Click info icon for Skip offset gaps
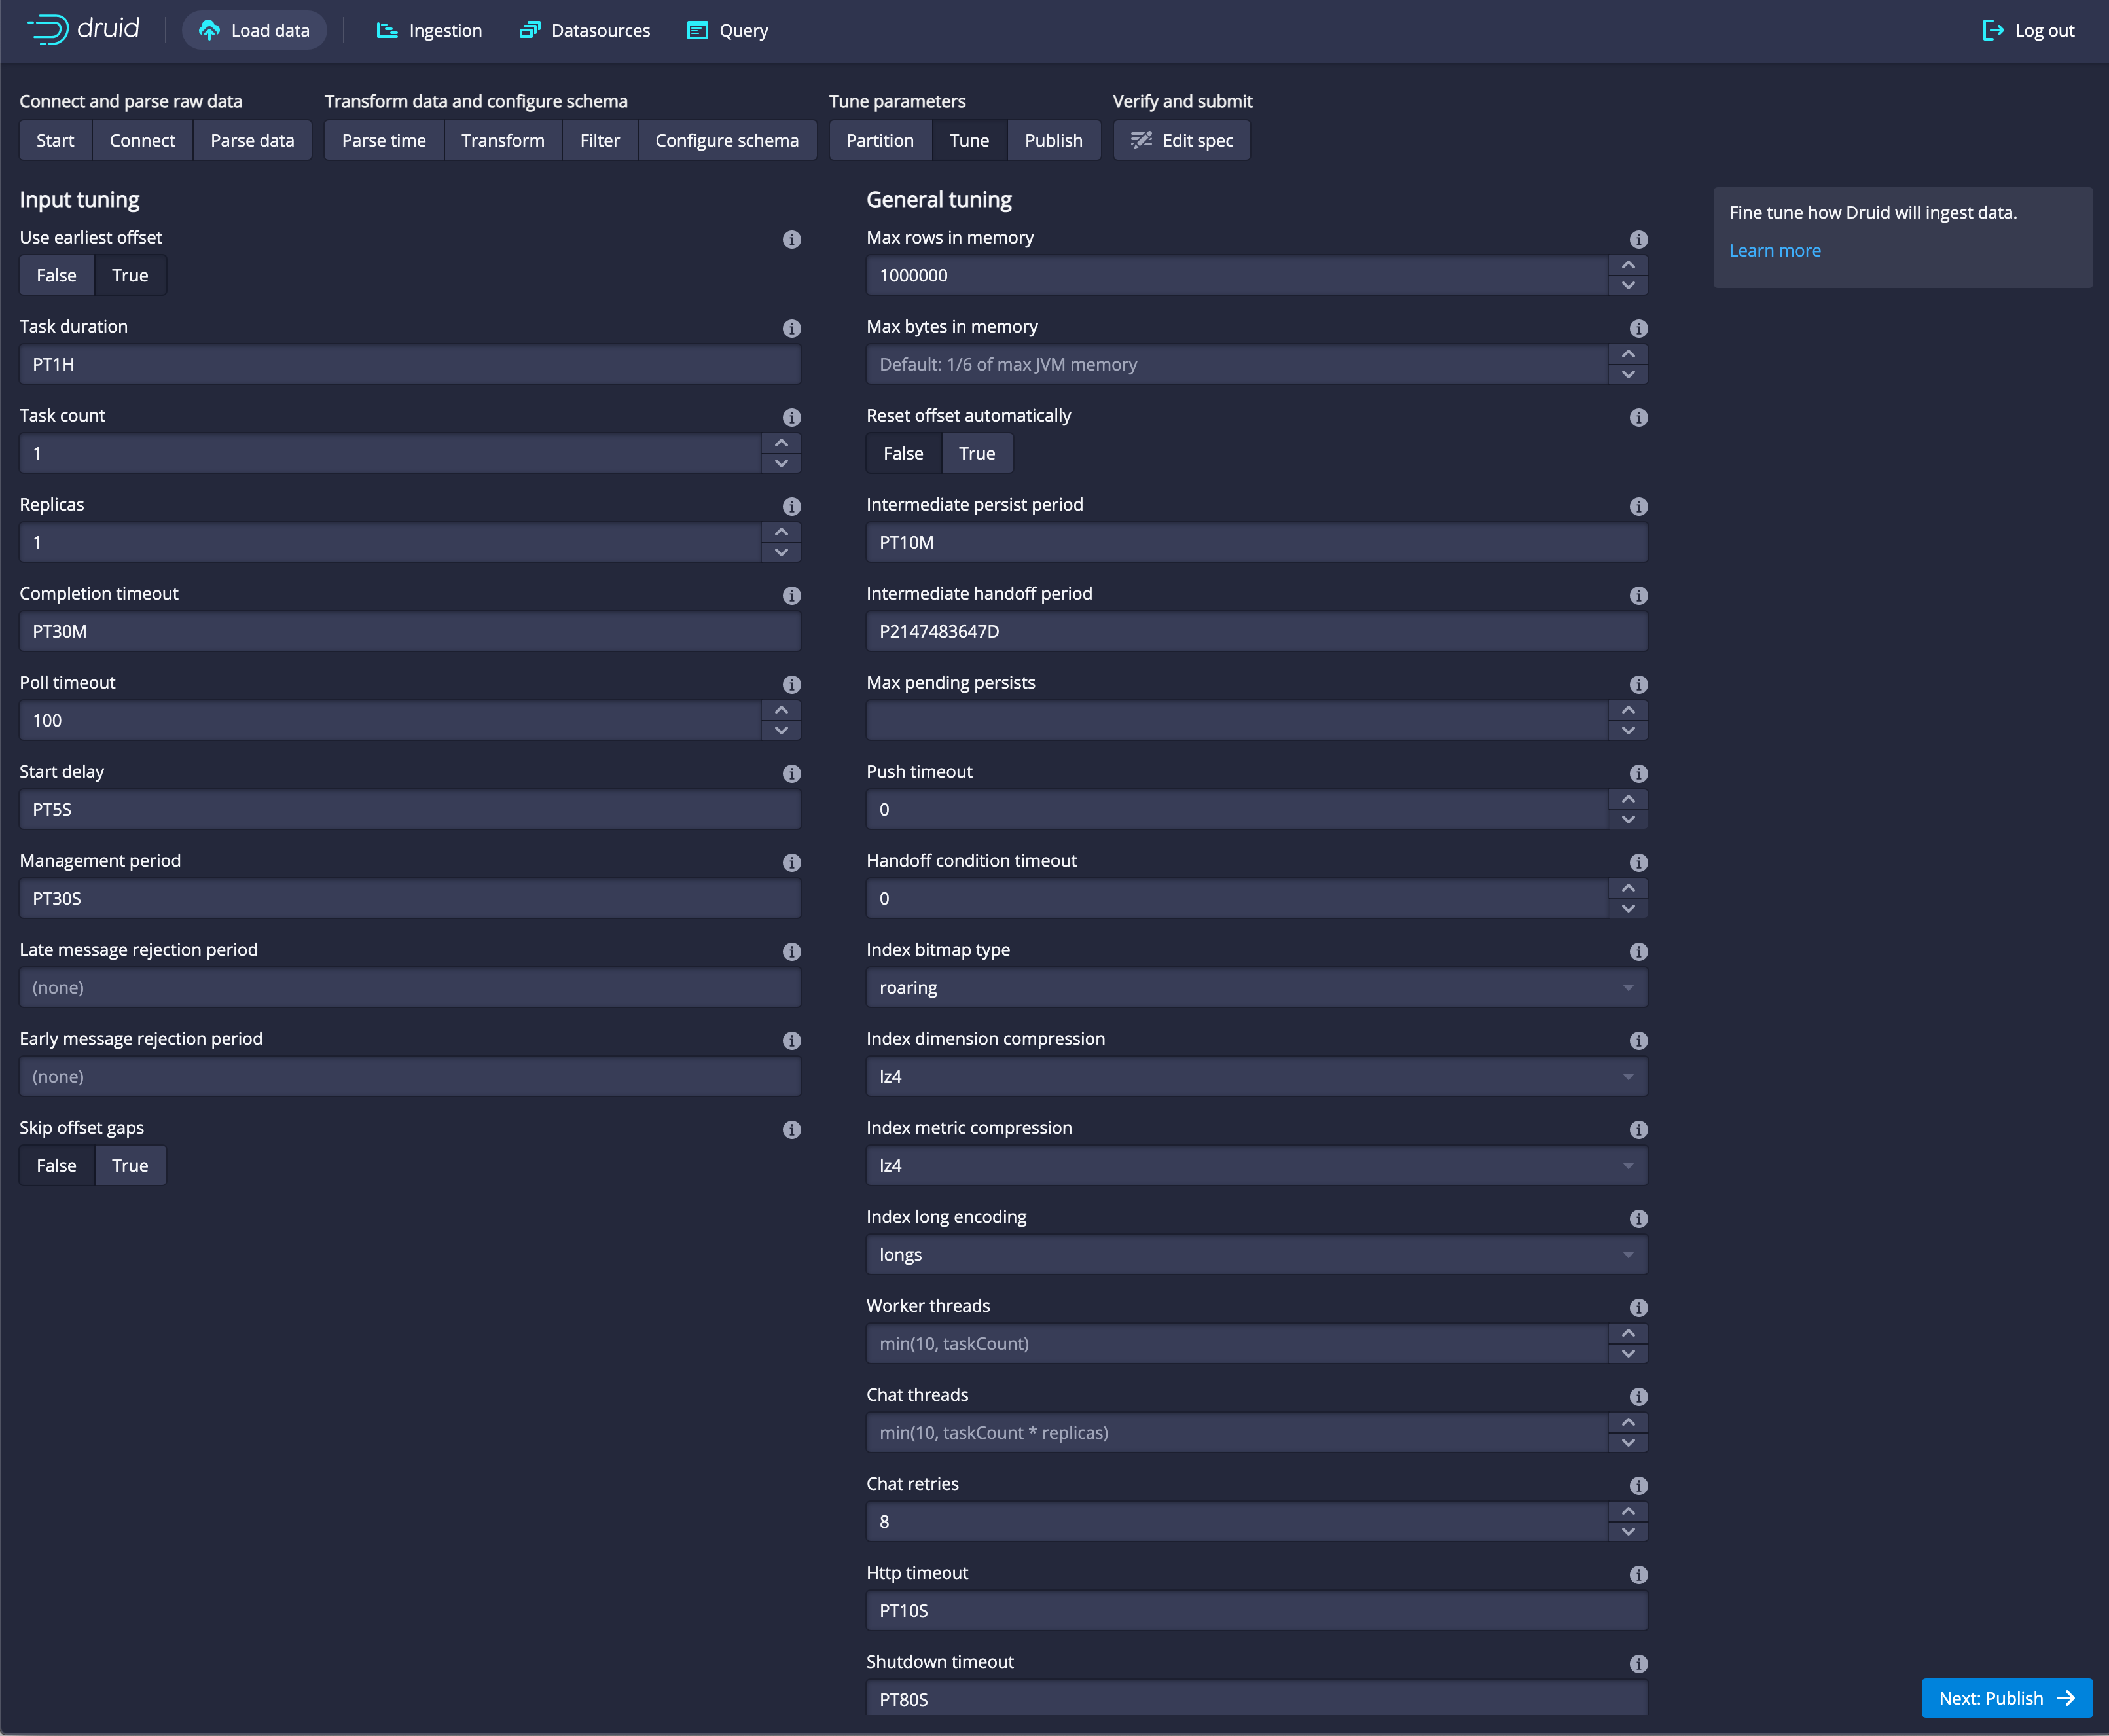The width and height of the screenshot is (2109, 1736). pyautogui.click(x=791, y=1129)
